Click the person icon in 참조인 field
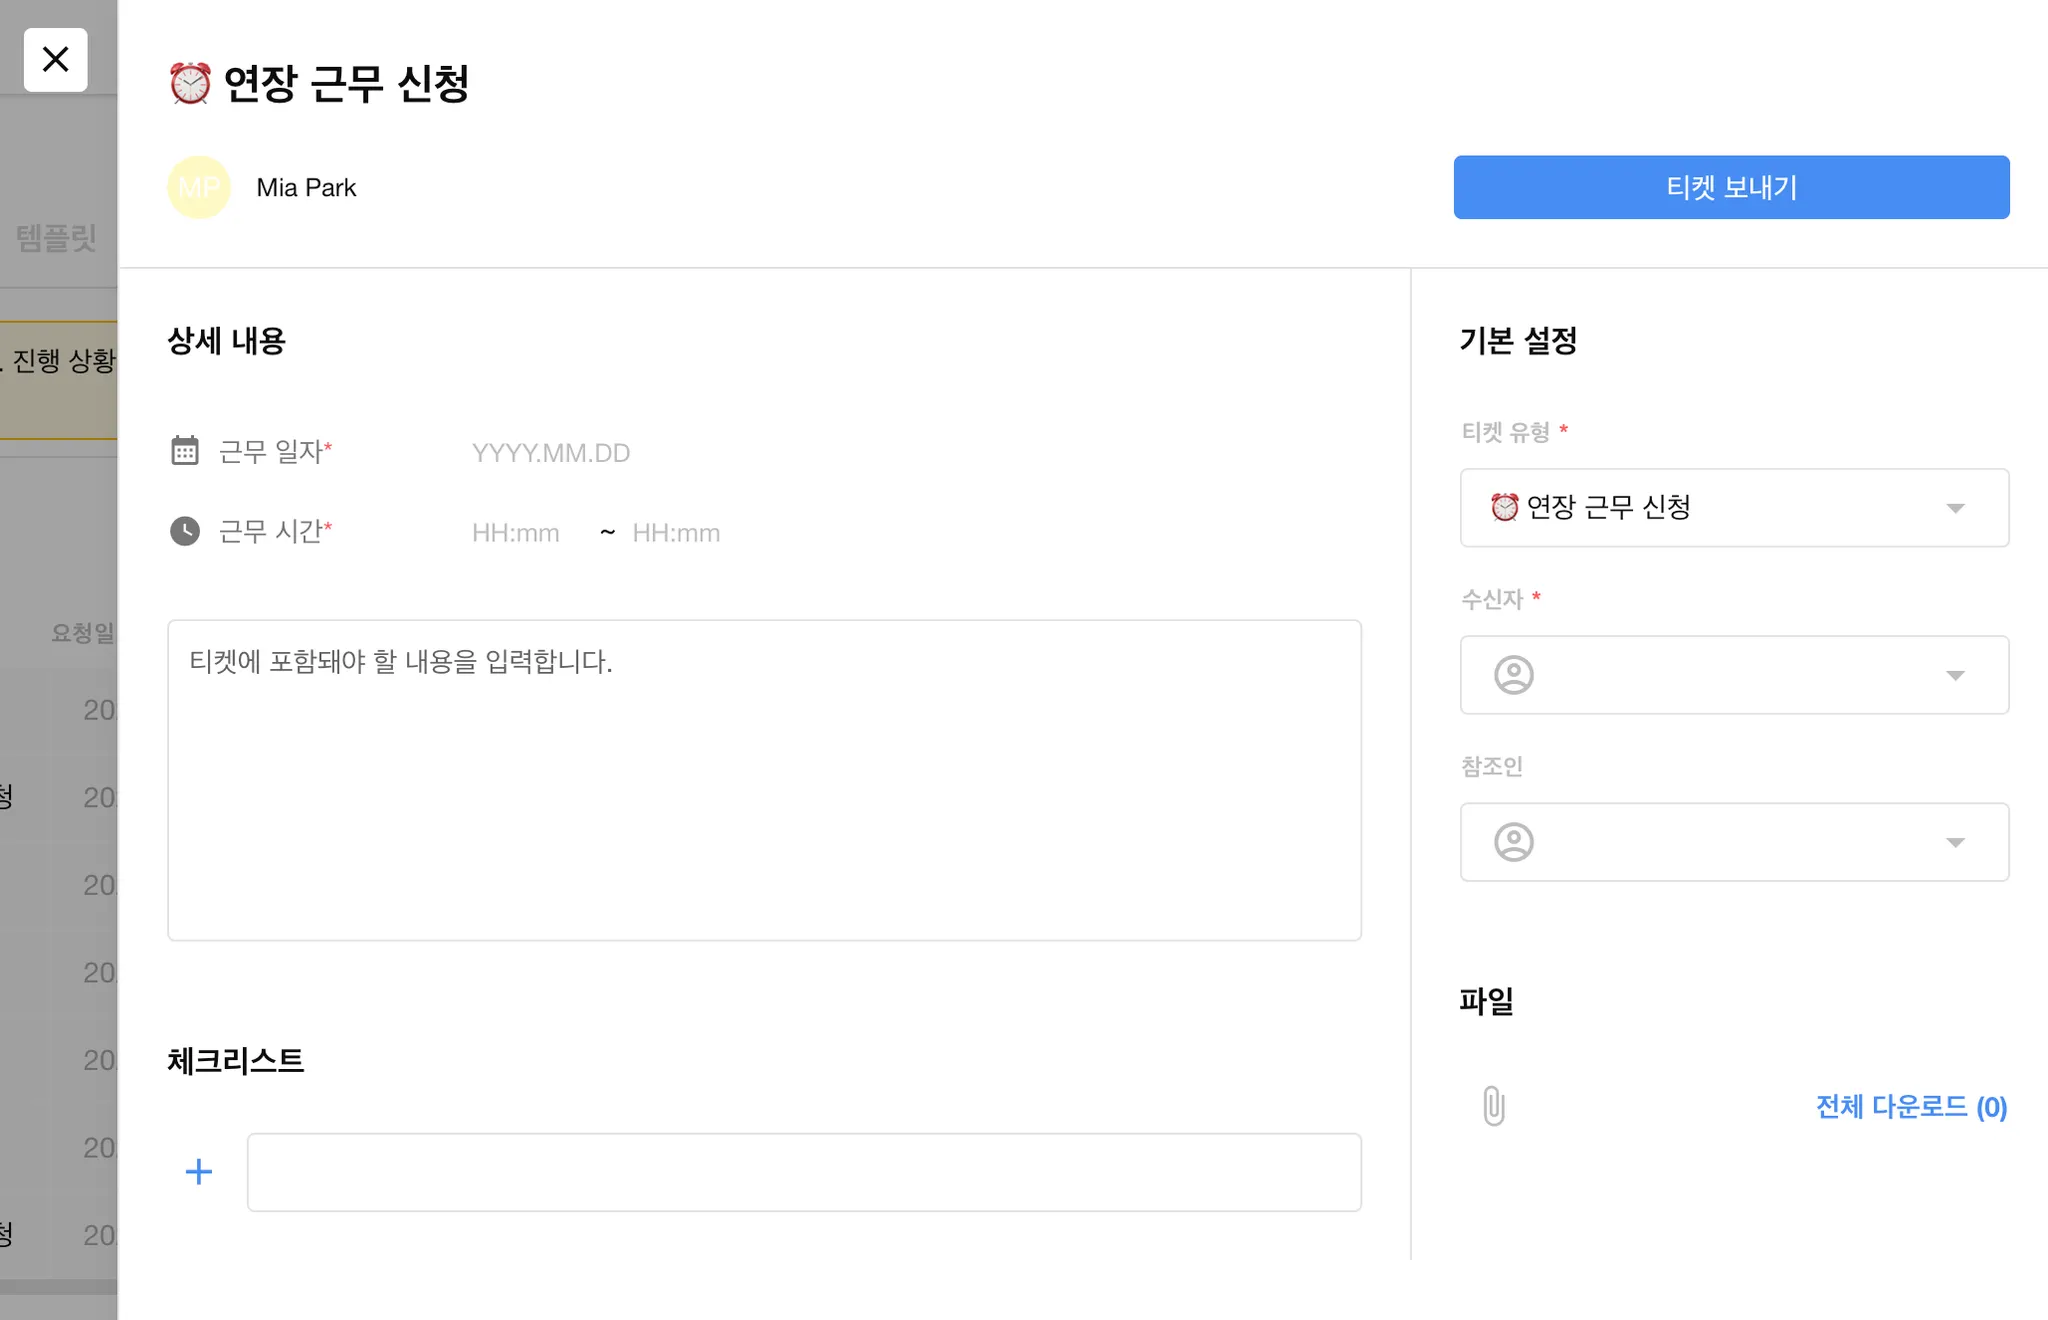 [1514, 842]
